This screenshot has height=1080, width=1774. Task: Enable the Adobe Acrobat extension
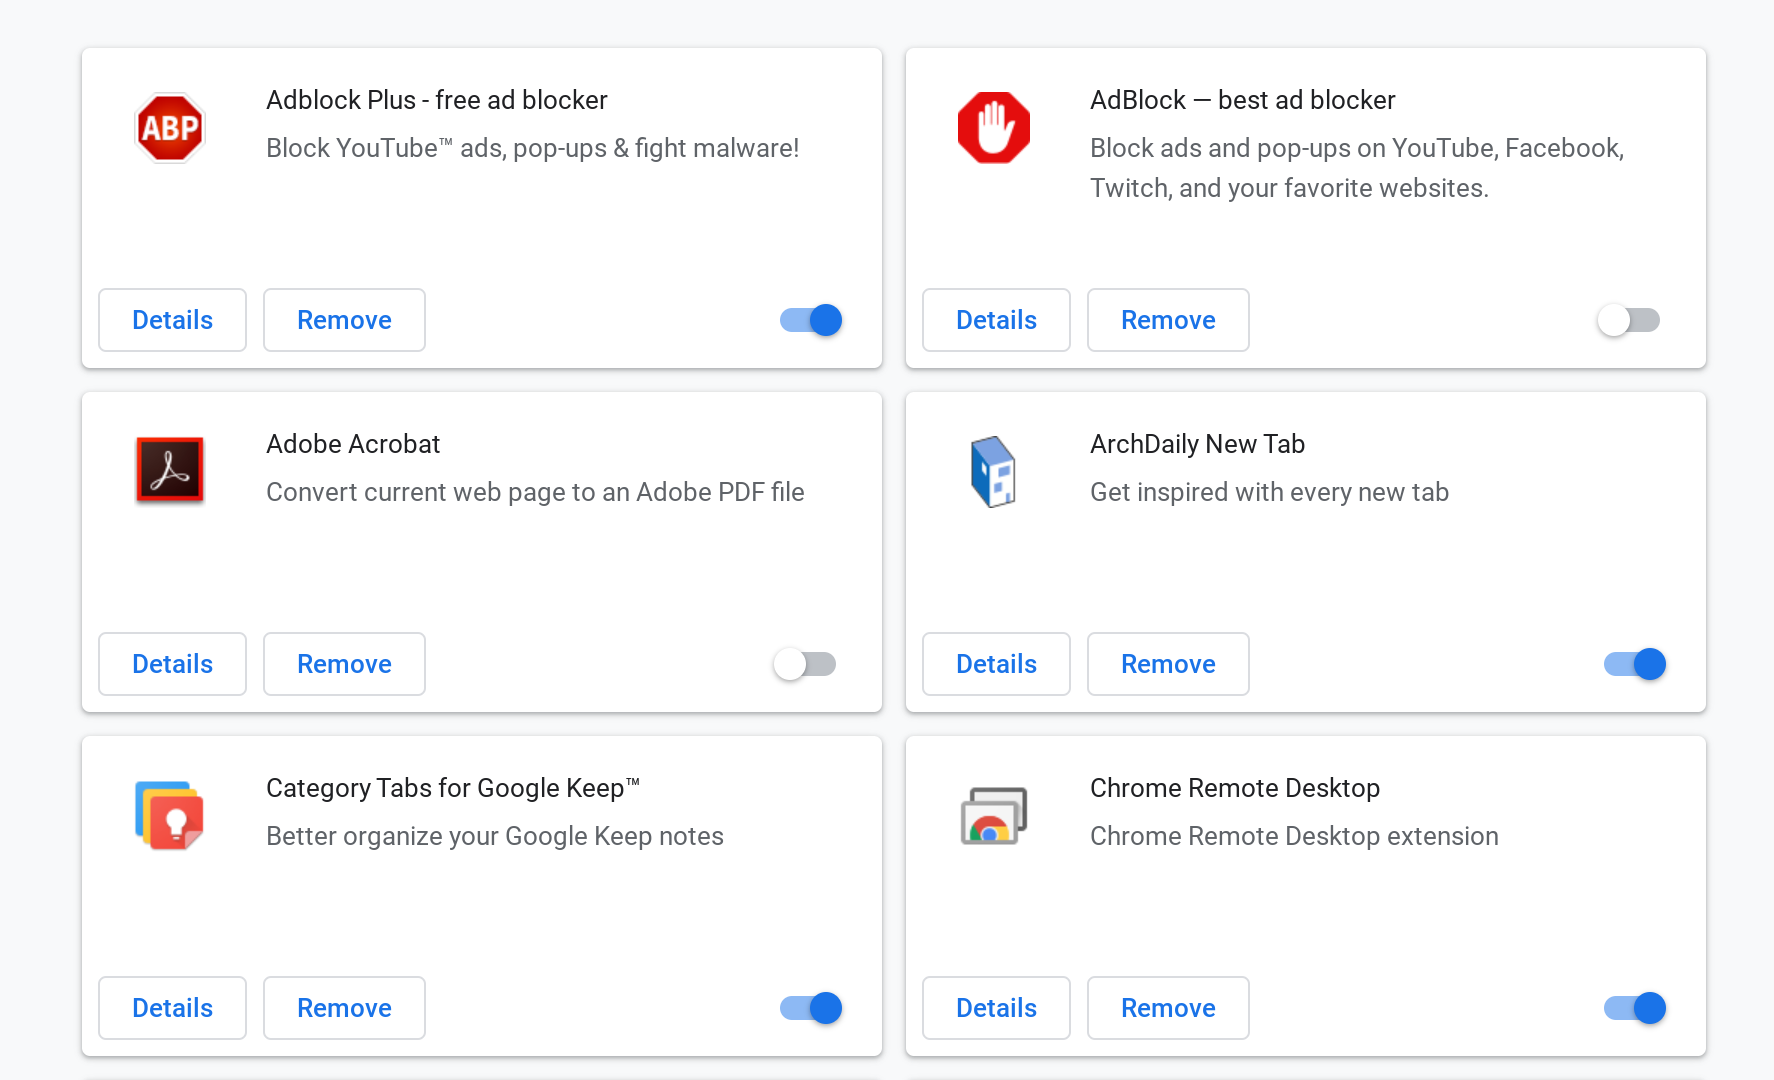click(804, 664)
